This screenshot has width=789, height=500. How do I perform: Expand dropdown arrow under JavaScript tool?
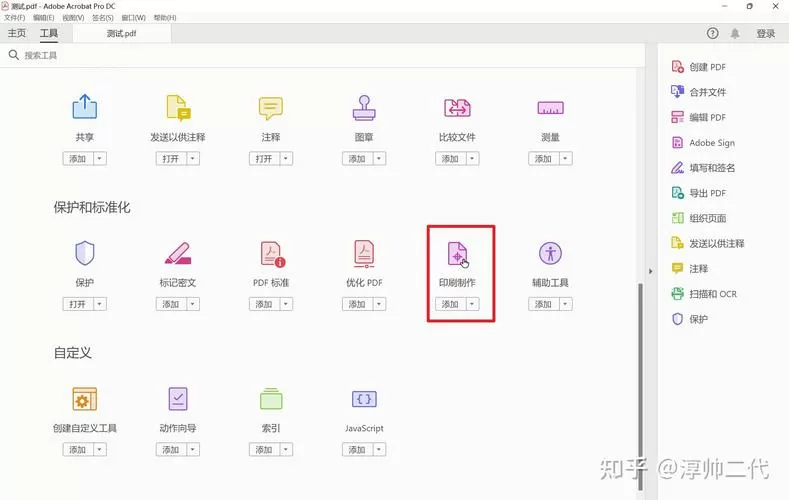coord(379,450)
